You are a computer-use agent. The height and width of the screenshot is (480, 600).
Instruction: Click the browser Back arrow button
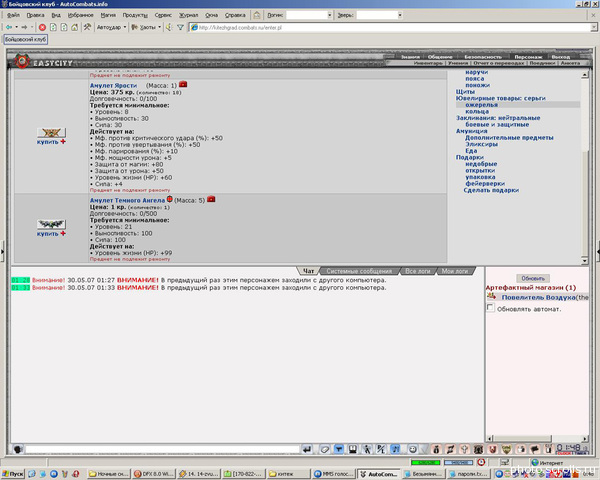pyautogui.click(x=8, y=27)
